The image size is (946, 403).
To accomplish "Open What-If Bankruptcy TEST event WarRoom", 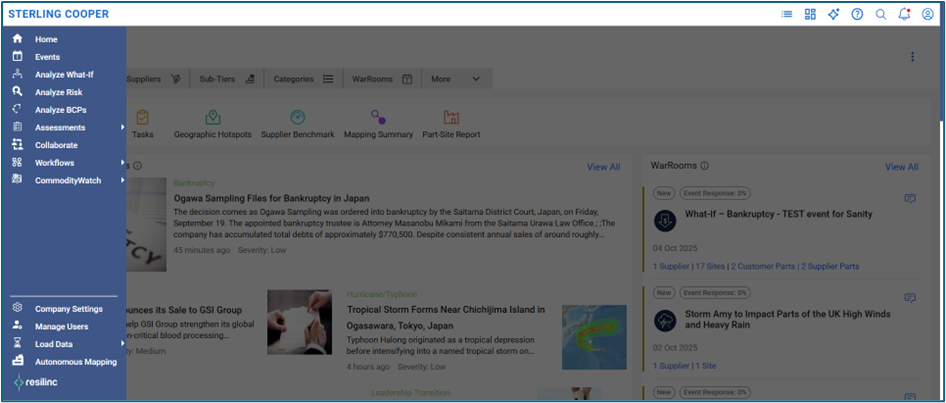I will [778, 214].
